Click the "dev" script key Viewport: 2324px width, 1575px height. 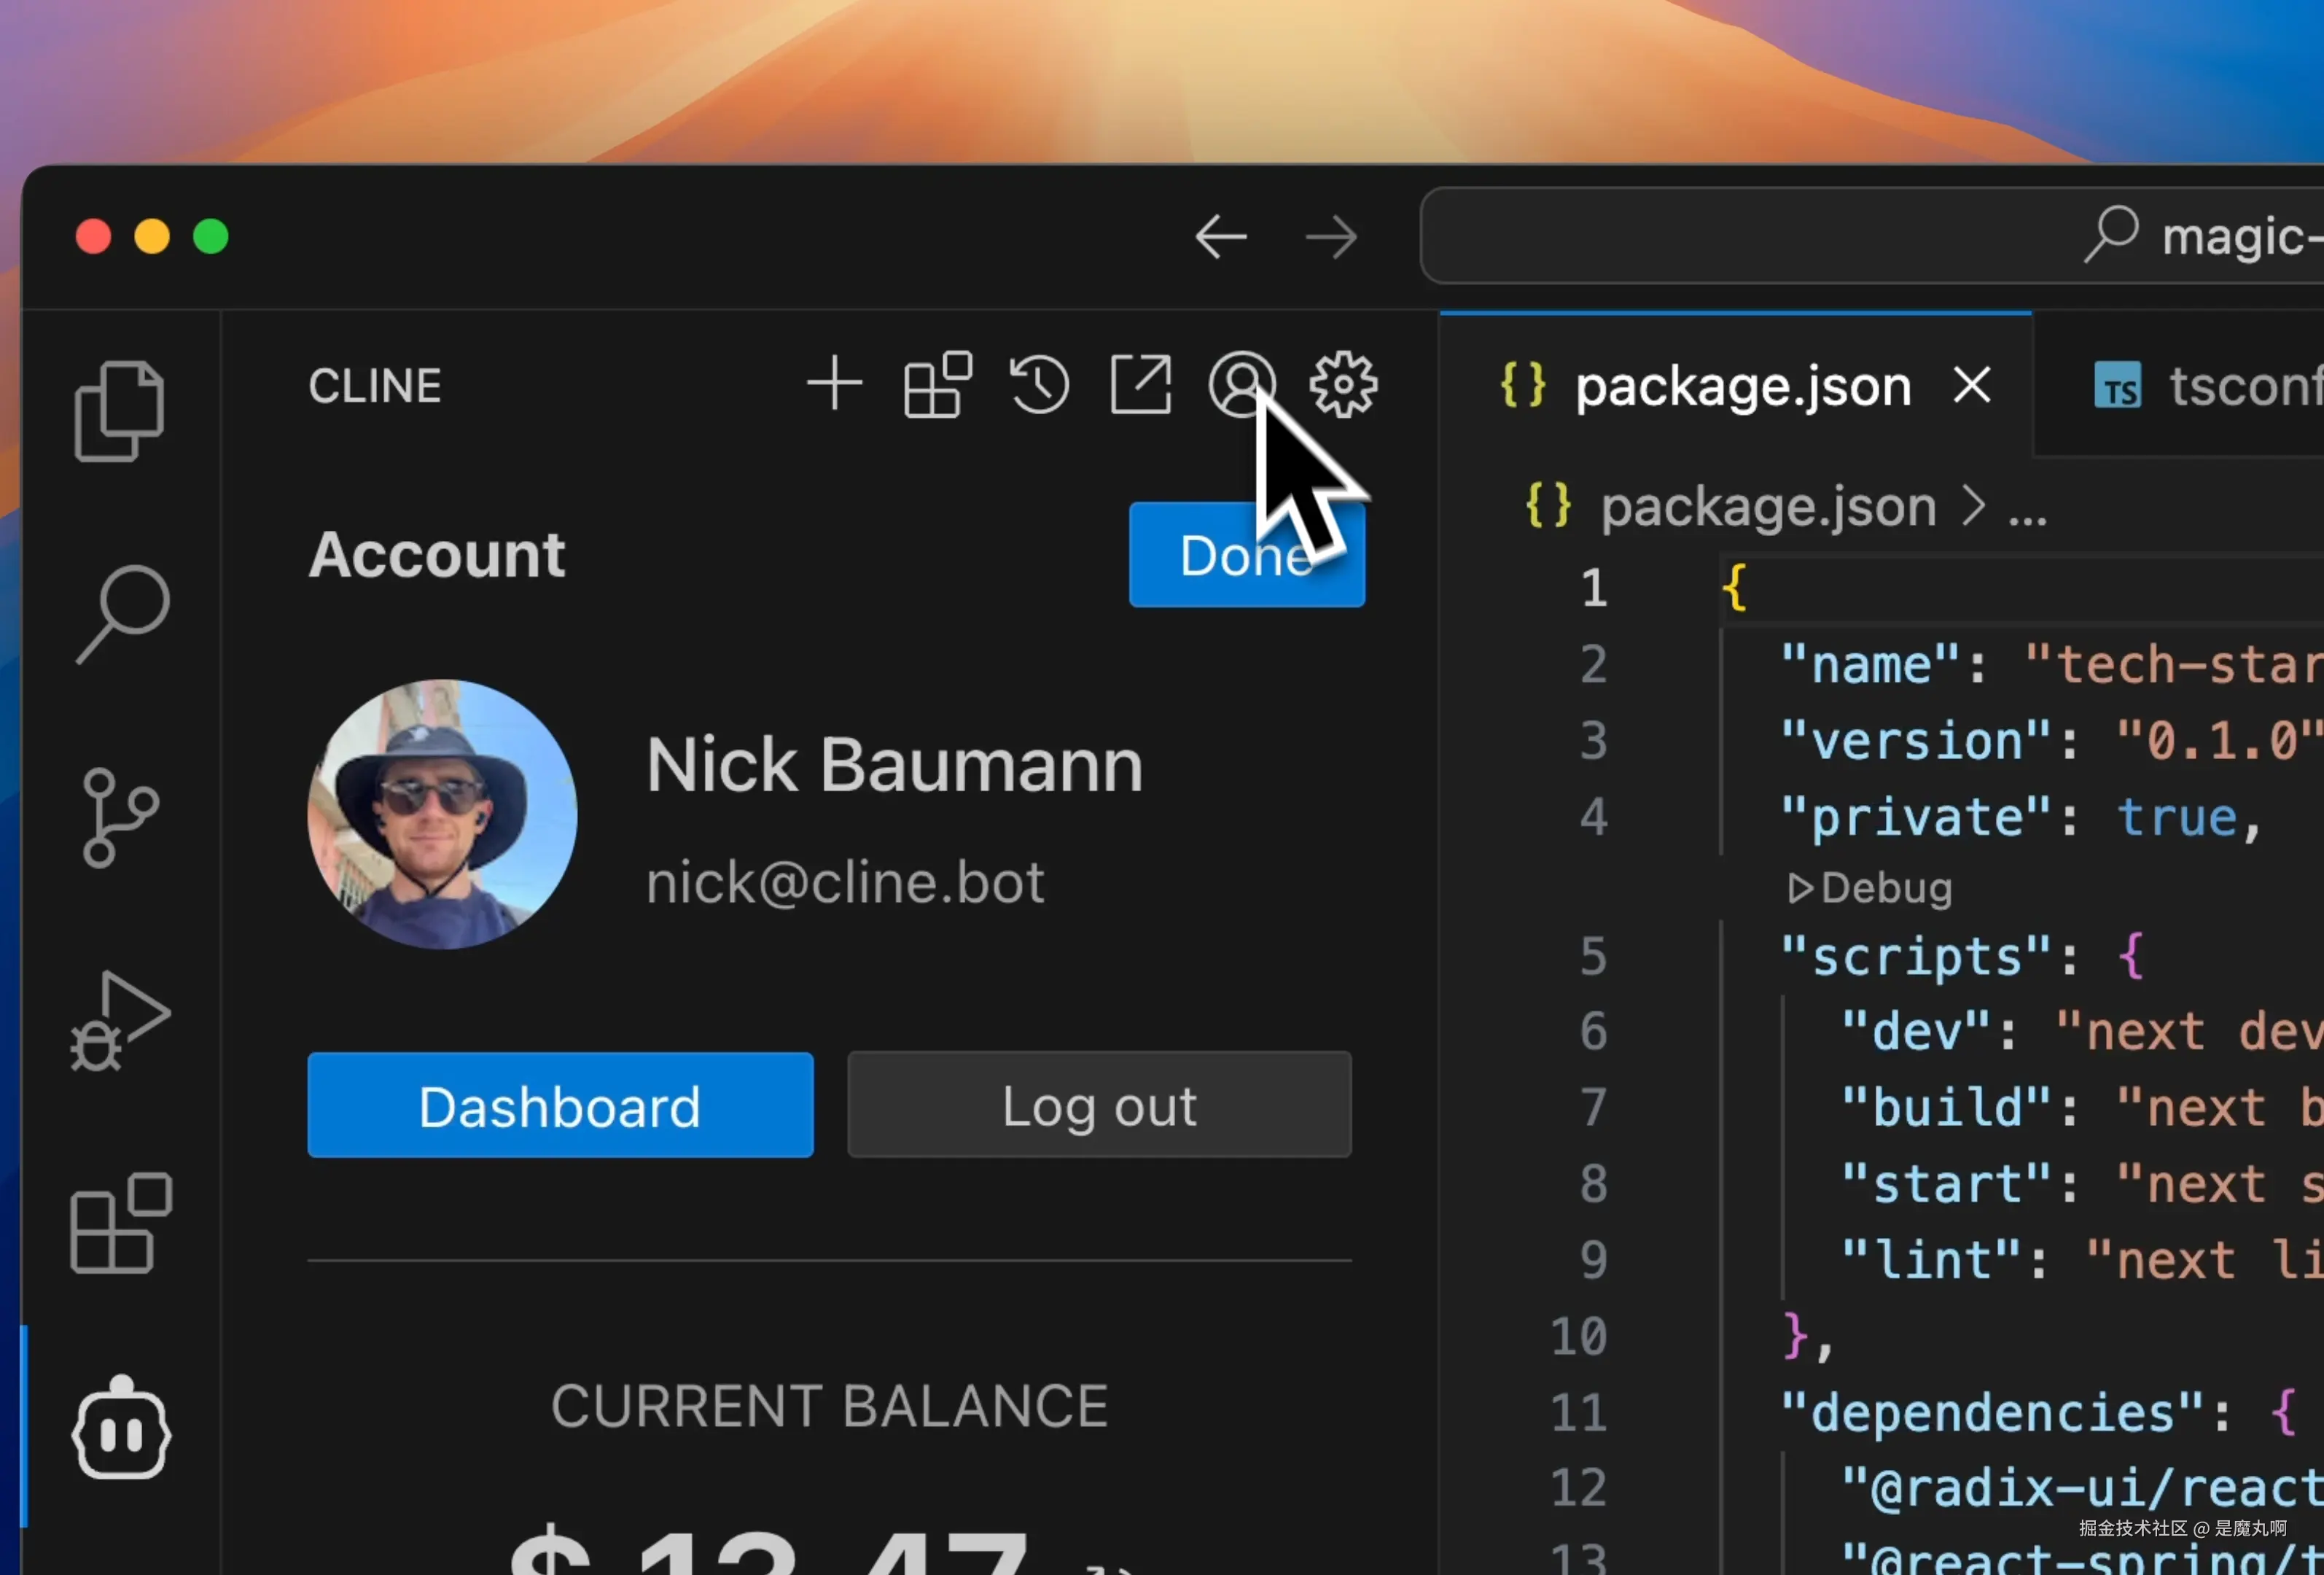point(1917,1032)
